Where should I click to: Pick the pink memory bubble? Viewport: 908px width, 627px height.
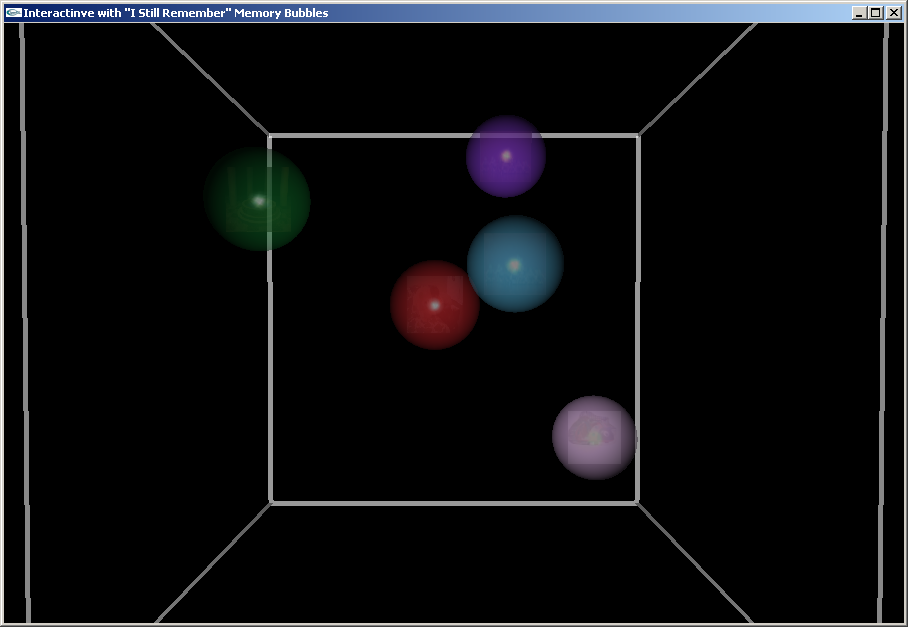pyautogui.click(x=595, y=438)
